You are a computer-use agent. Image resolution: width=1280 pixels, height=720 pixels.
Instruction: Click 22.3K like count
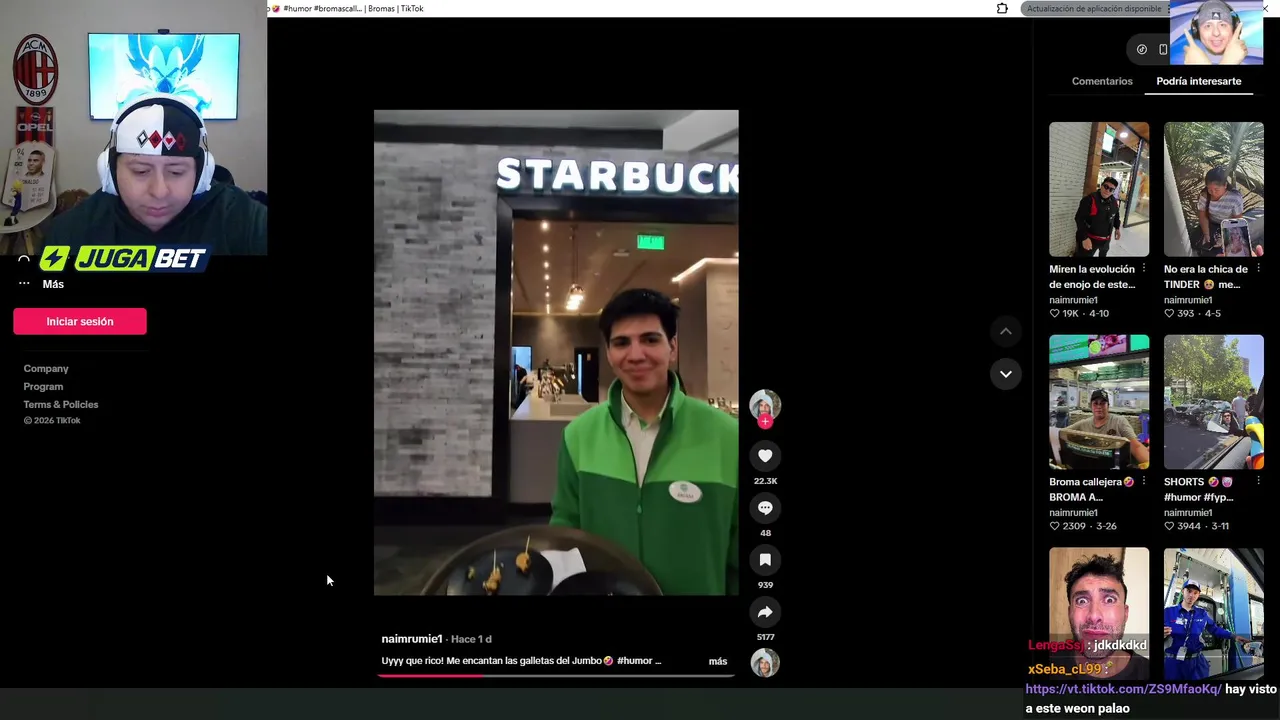(765, 481)
